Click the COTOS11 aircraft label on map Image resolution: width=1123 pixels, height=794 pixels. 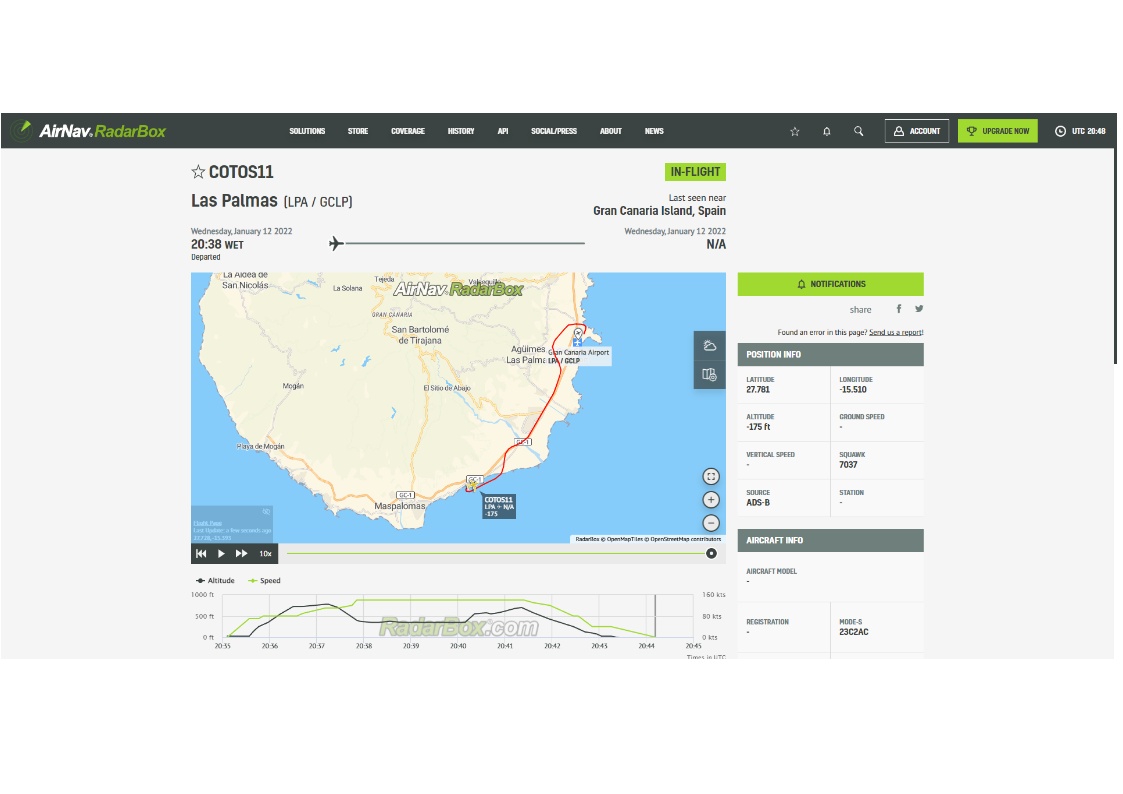click(498, 506)
